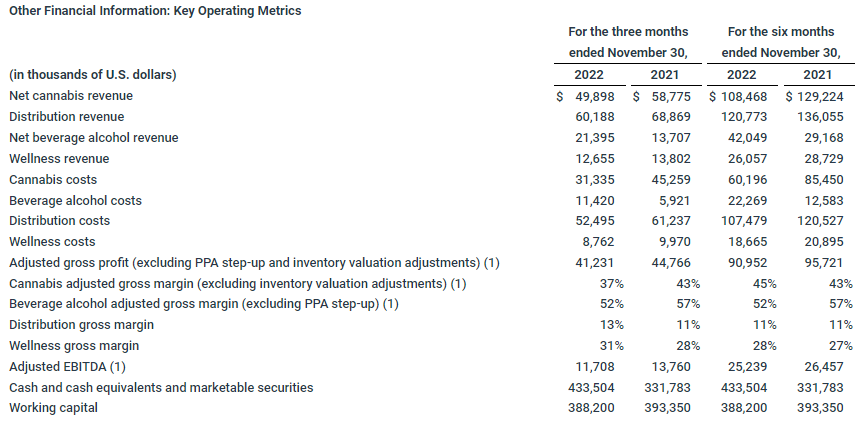Select the 'Distribution costs' row label

click(59, 221)
